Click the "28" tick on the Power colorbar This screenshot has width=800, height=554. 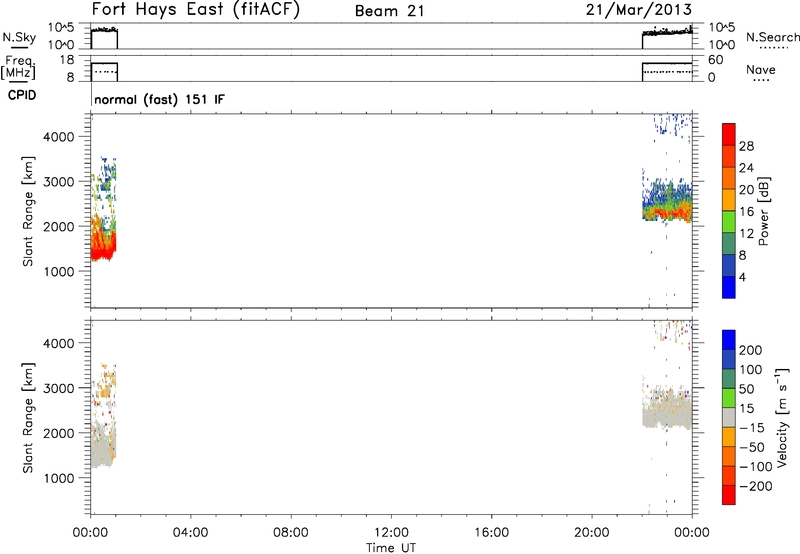[x=746, y=146]
